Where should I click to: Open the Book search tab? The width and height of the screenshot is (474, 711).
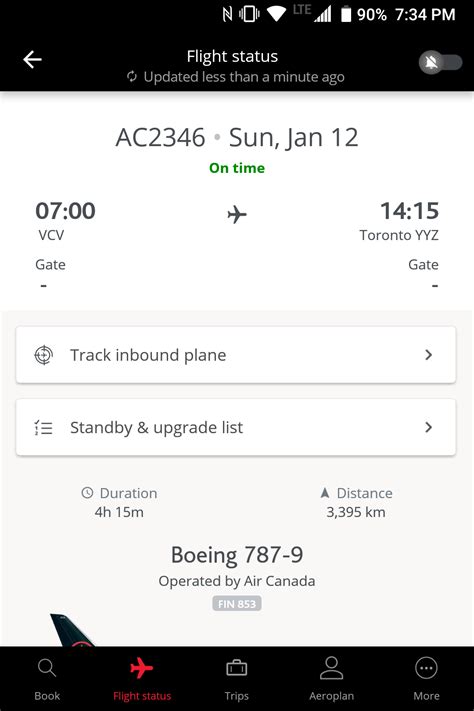[x=47, y=678]
